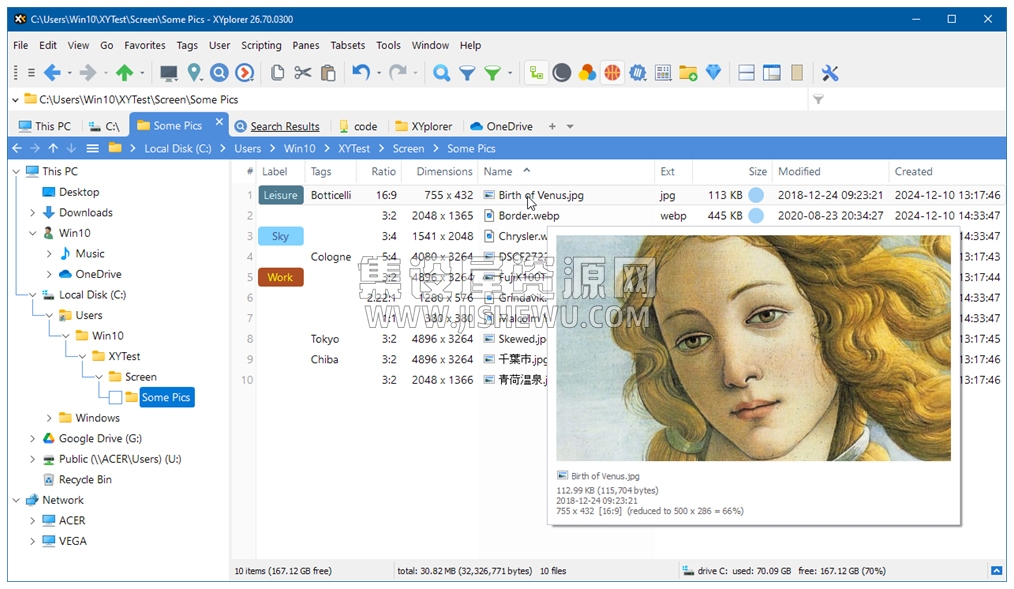The width and height of the screenshot is (1014, 589).
Task: Click the orange Work label swatch
Action: point(281,277)
